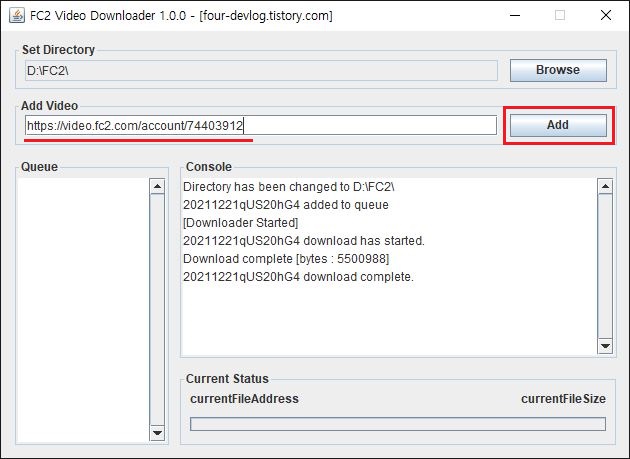This screenshot has height=459, width=630.
Task: Click the Queue scrollbar down arrow
Action: tap(157, 432)
